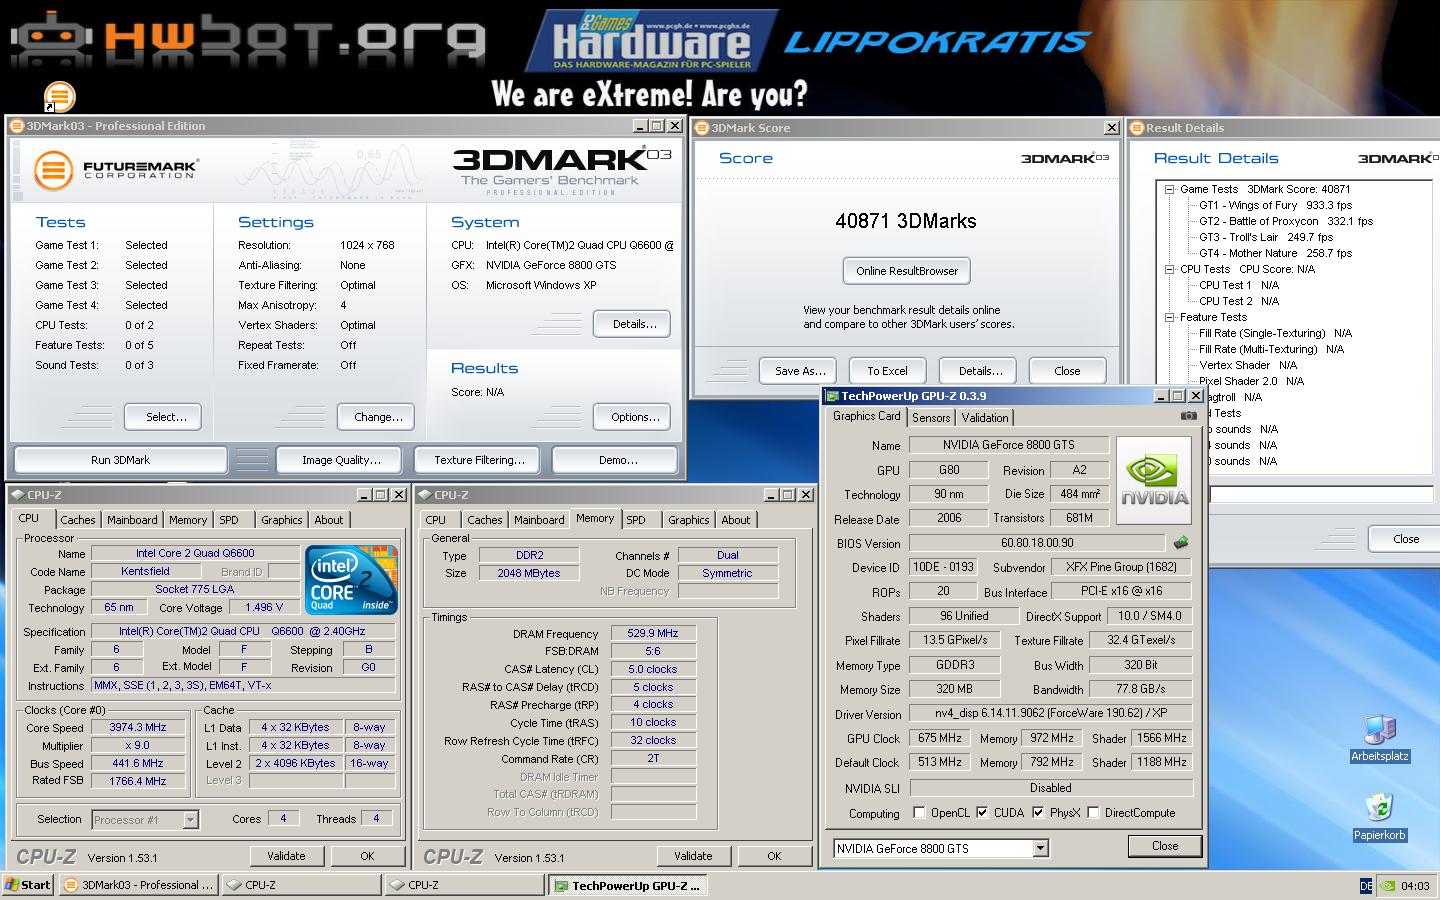Click the Intel Core 2 Quad logo
Screen dimensions: 1440x900
tap(351, 579)
